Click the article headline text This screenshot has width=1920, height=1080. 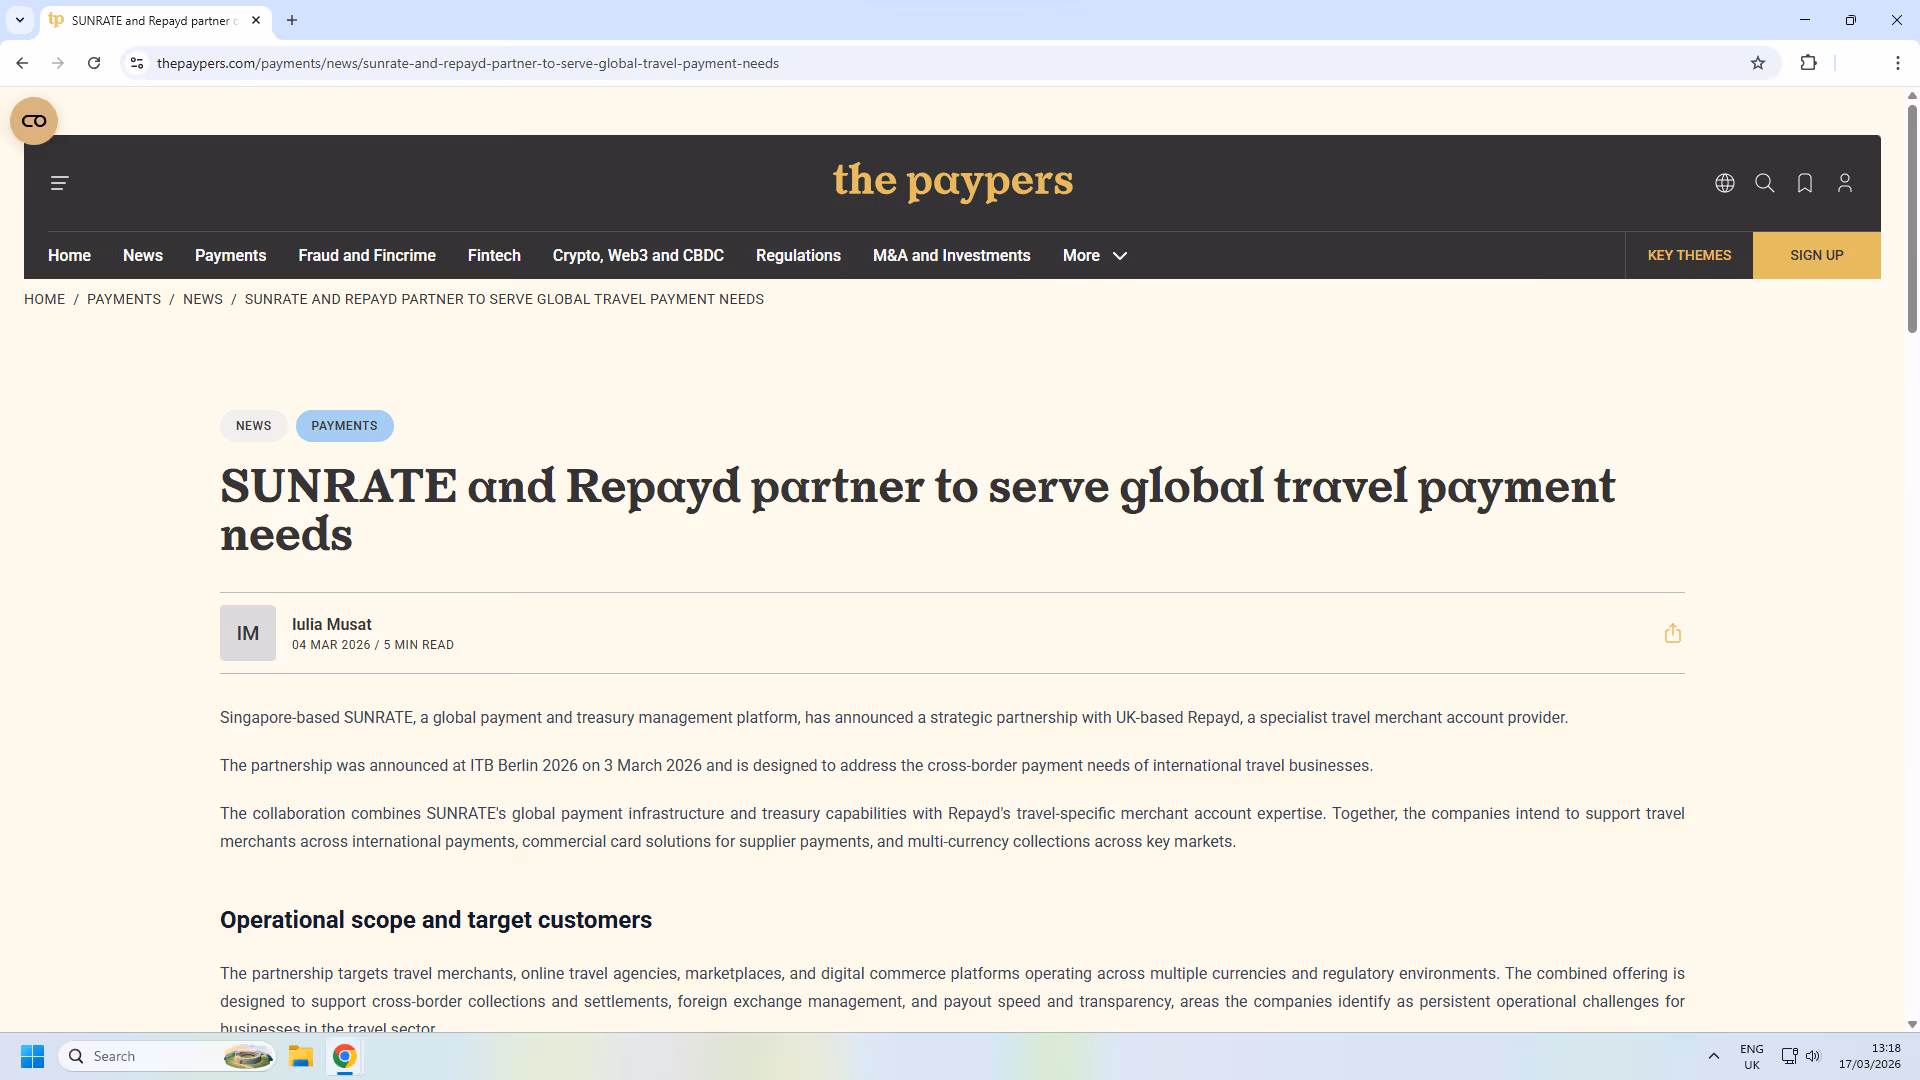coord(917,510)
